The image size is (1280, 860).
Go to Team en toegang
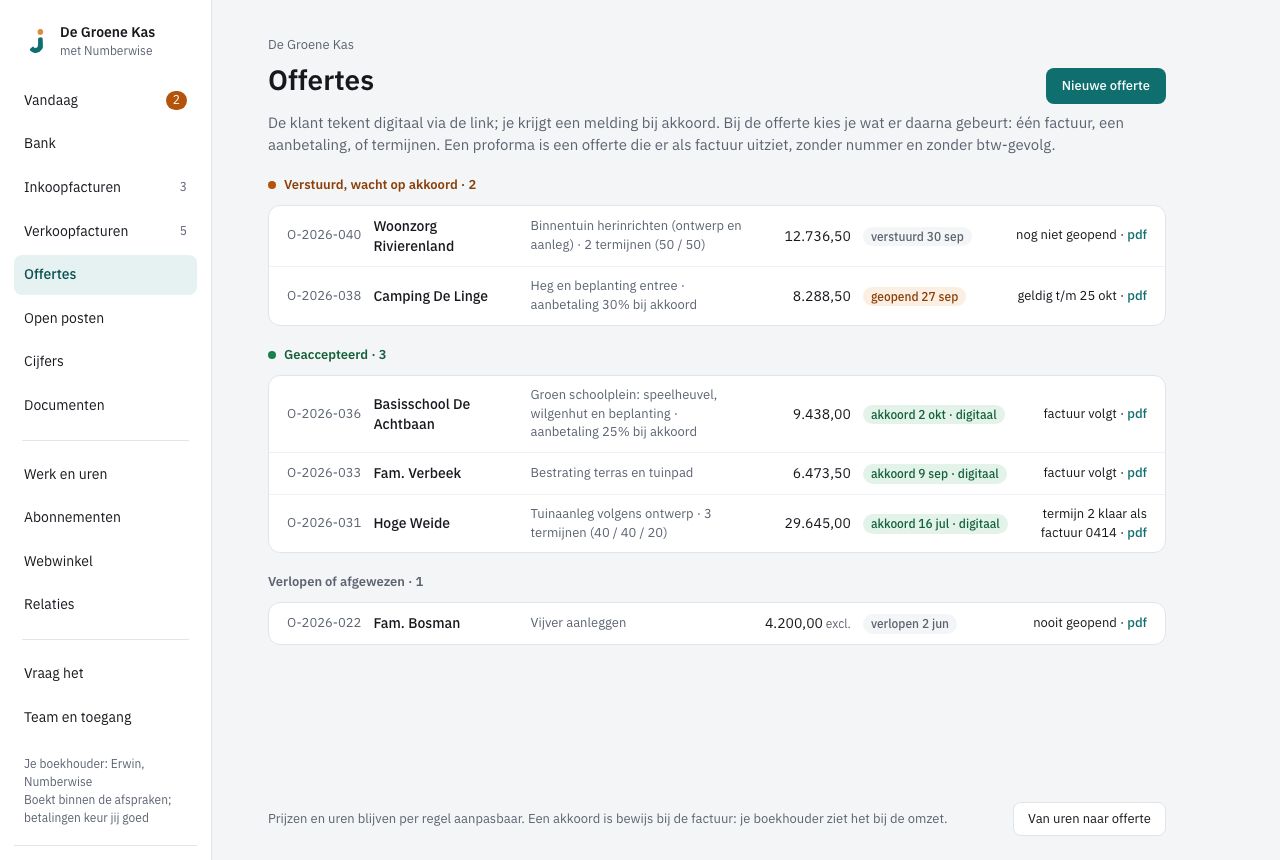(x=105, y=717)
